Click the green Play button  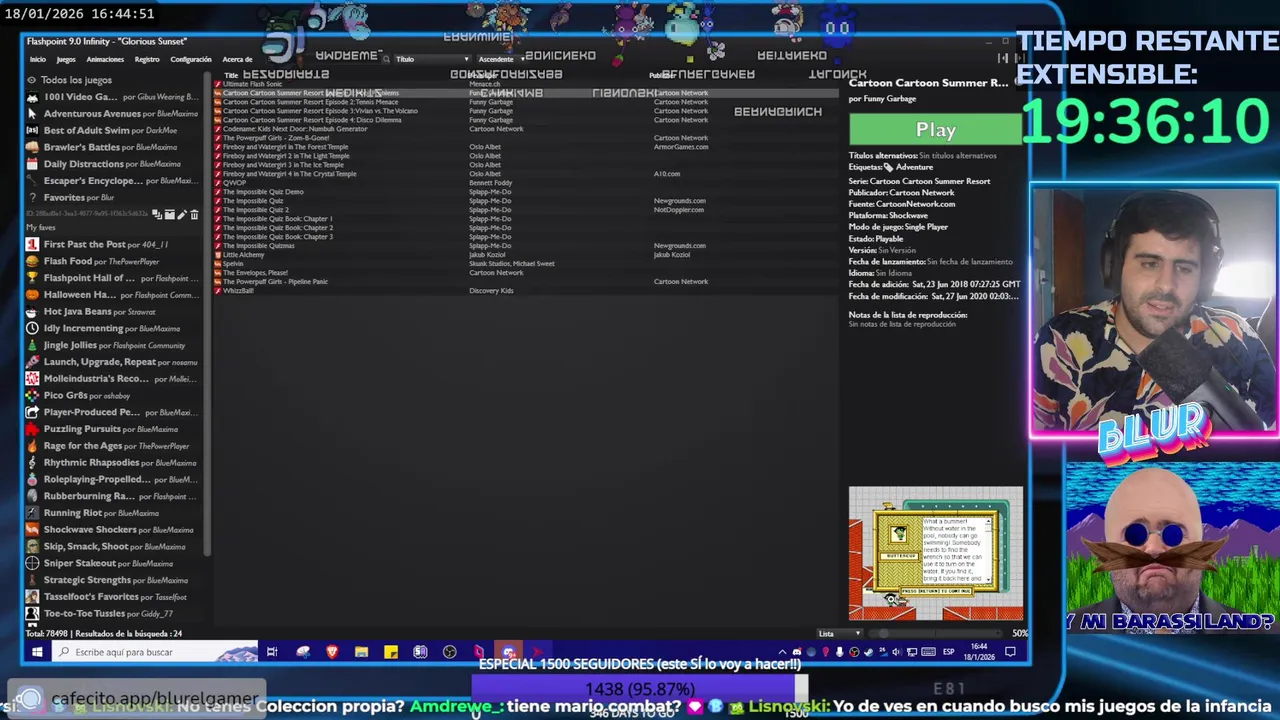point(936,130)
